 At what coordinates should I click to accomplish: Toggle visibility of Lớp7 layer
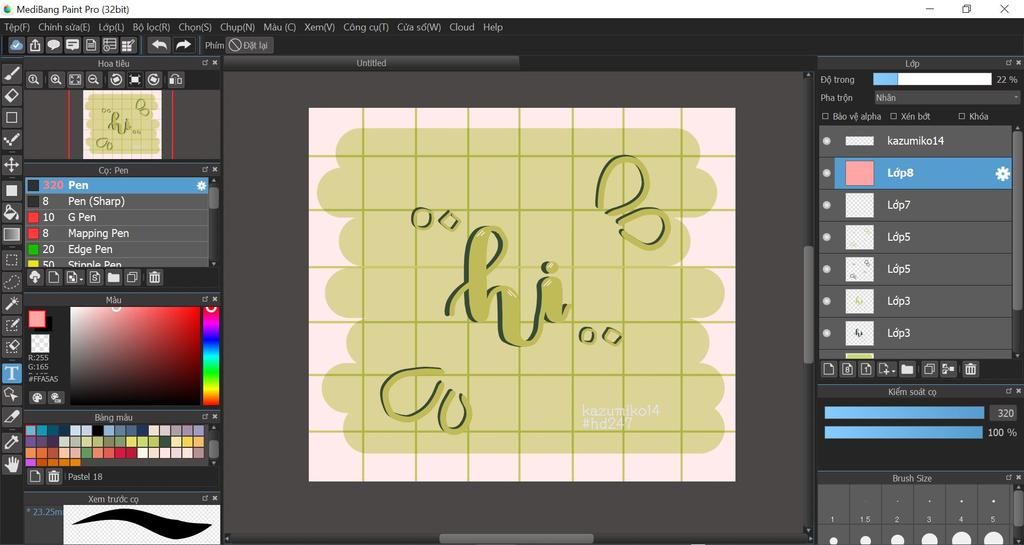pos(827,205)
